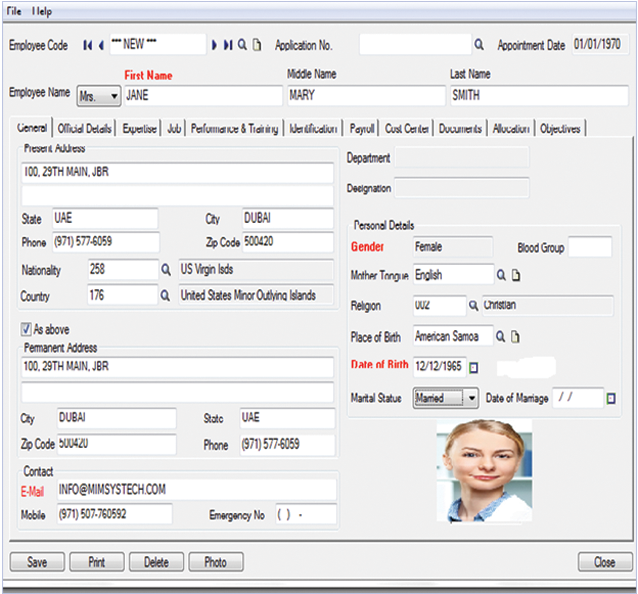Screen dimensions: 638x594
Task: Click search icon beside Employee Code
Action: coord(242,45)
